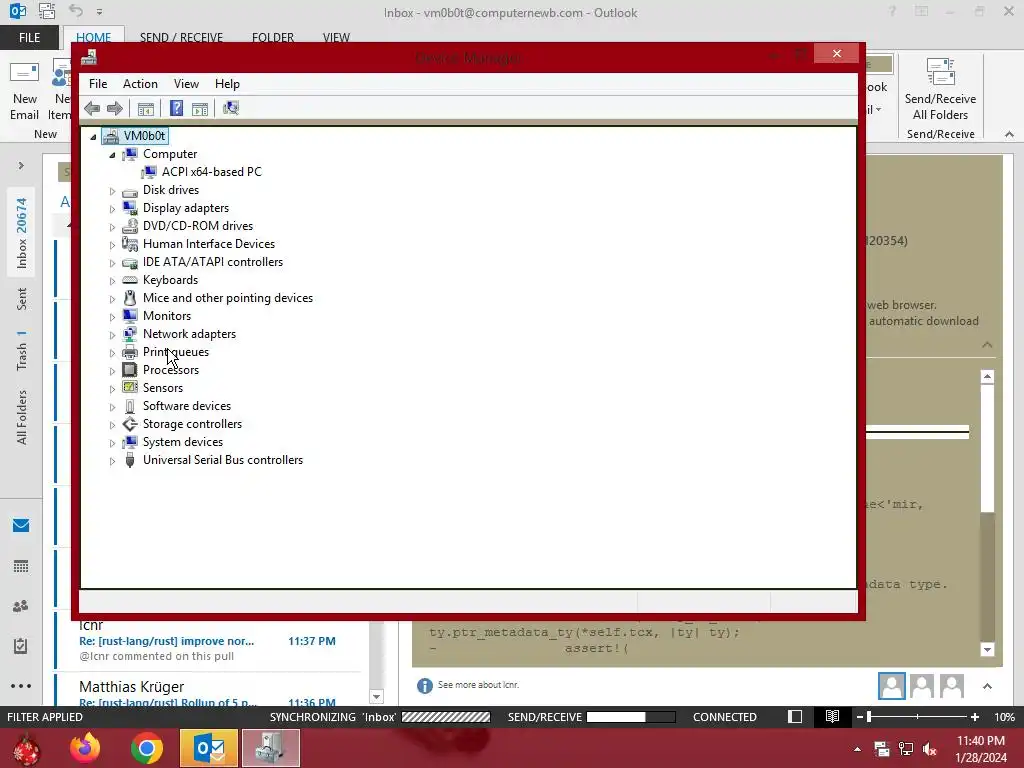Click the Keyboards category icon
1024x768 pixels.
pyautogui.click(x=130, y=280)
